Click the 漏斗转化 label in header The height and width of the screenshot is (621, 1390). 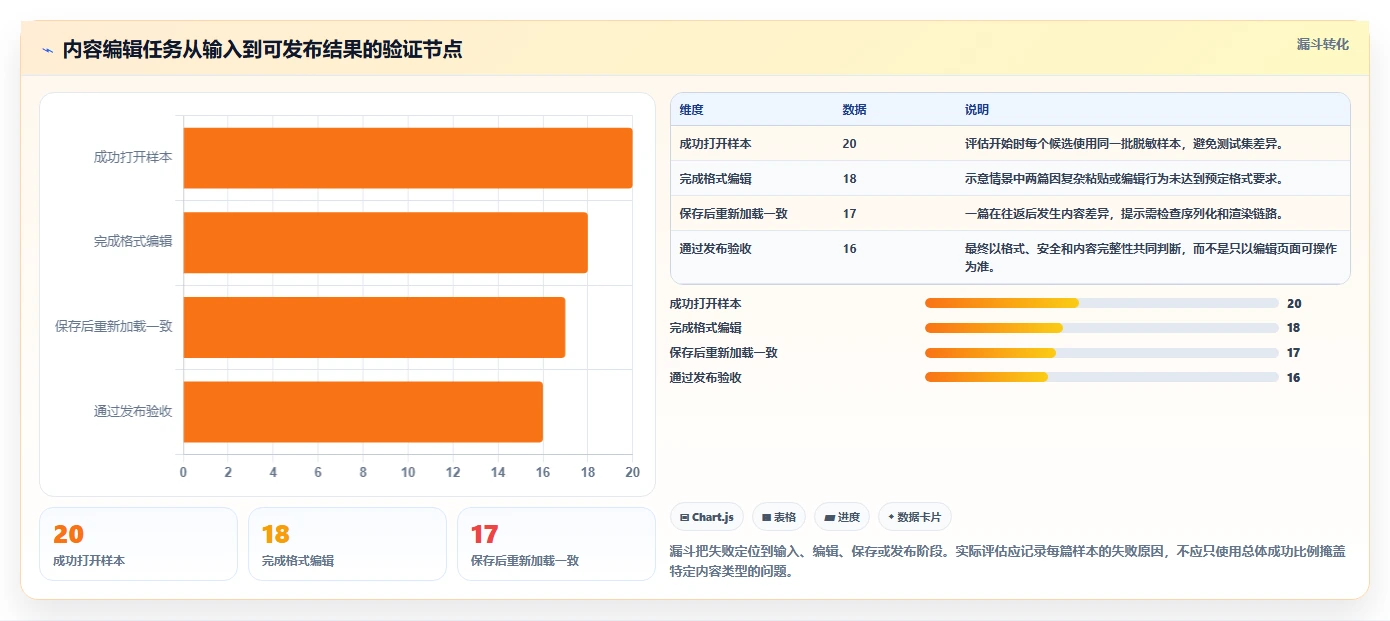[x=1322, y=44]
